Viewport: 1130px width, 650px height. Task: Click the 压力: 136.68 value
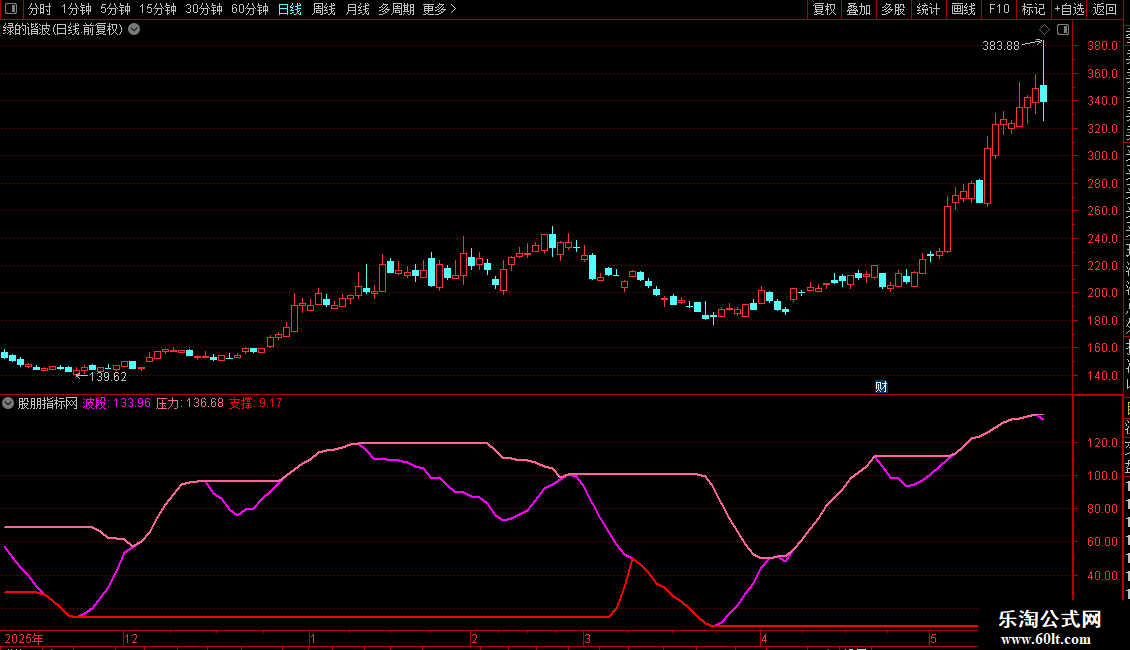point(190,404)
